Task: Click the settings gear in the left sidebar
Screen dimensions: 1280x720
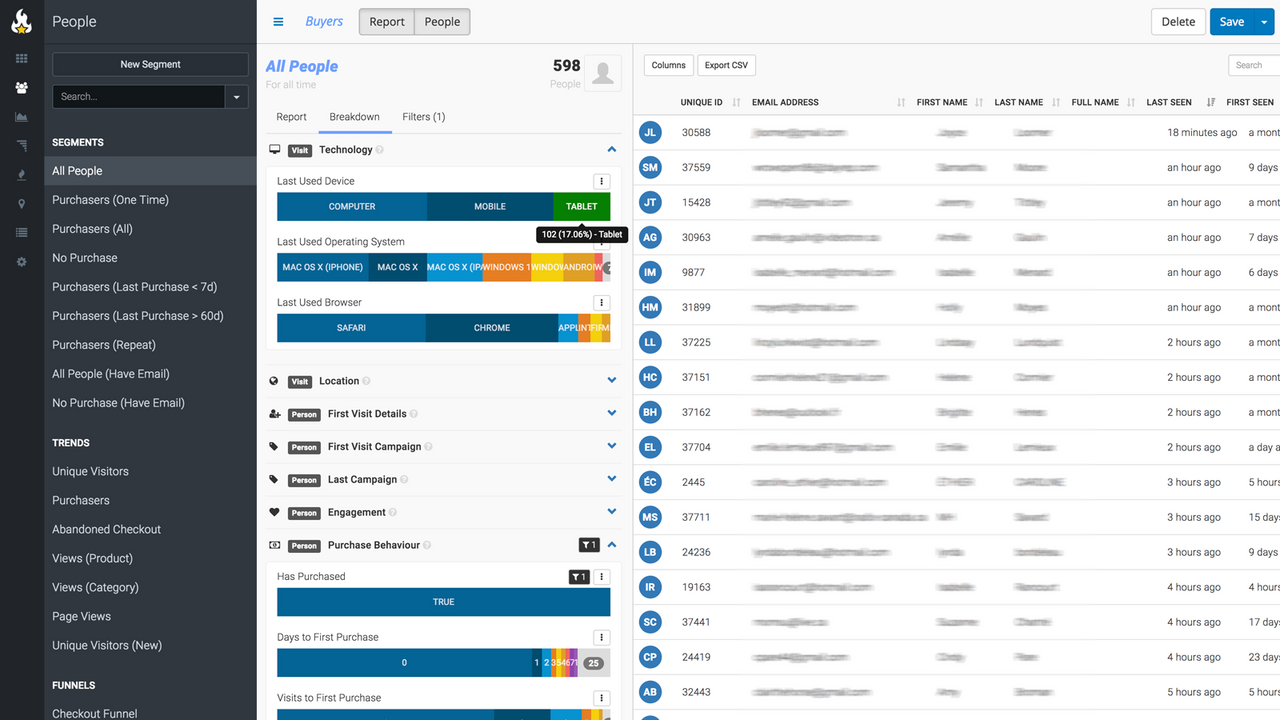Action: [21, 260]
